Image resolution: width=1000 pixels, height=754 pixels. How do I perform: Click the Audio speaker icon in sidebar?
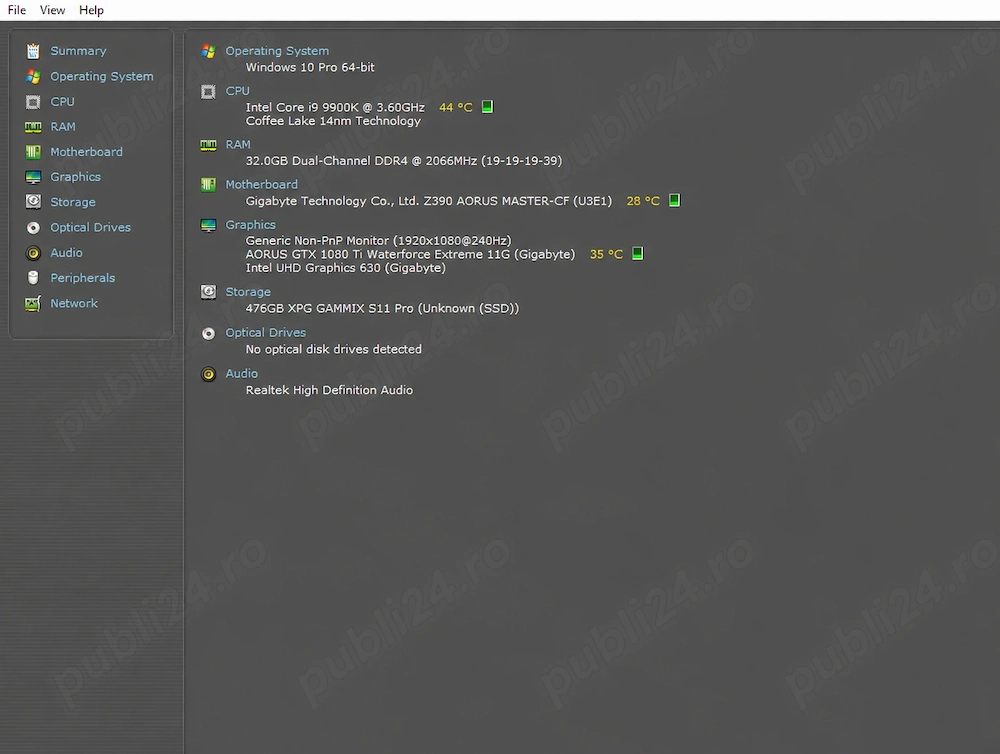click(x=33, y=253)
